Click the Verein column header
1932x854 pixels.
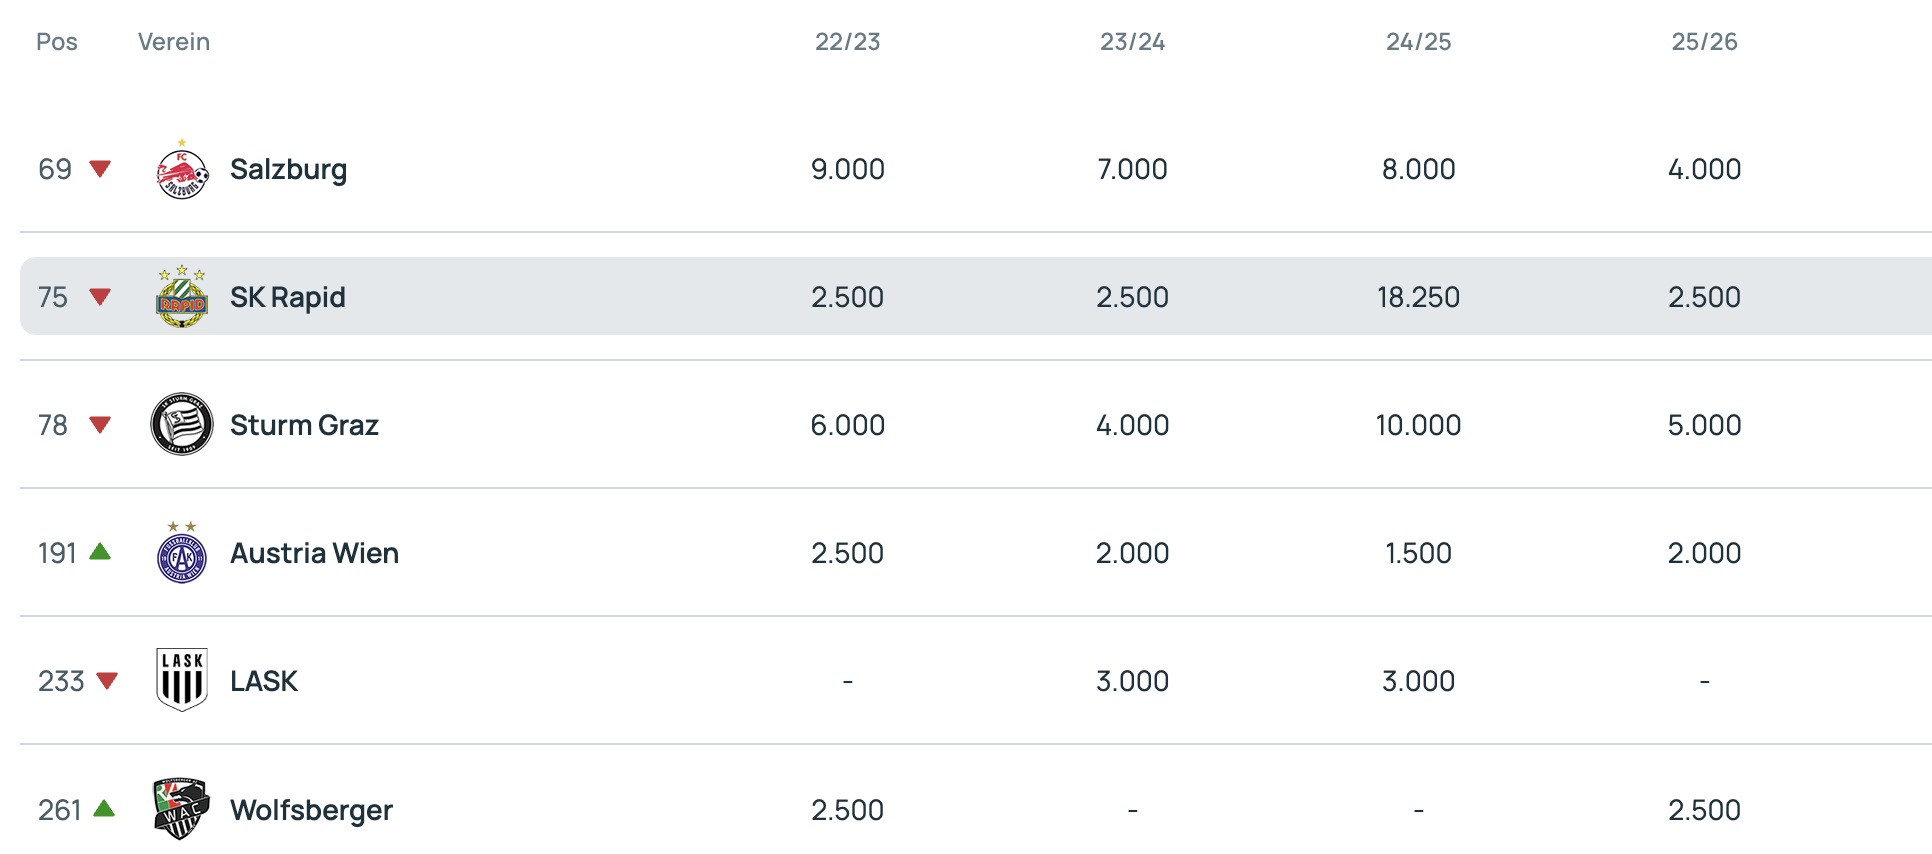[174, 42]
